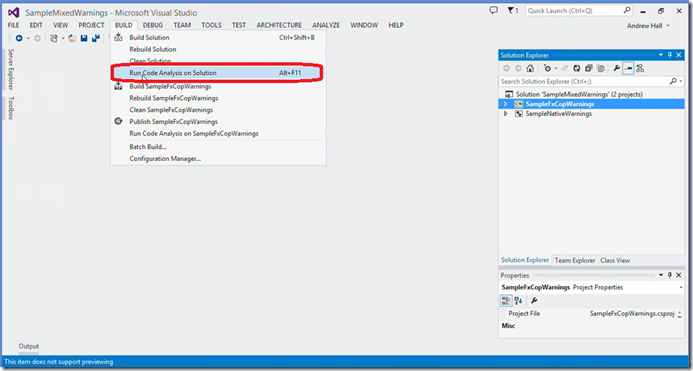Select Rebuild SampleFxCopWarnings menu entry
693x371 pixels.
(217, 98)
